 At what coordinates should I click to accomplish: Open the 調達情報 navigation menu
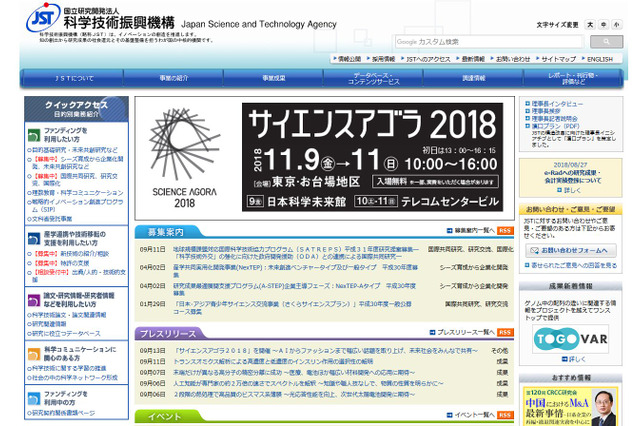point(473,78)
